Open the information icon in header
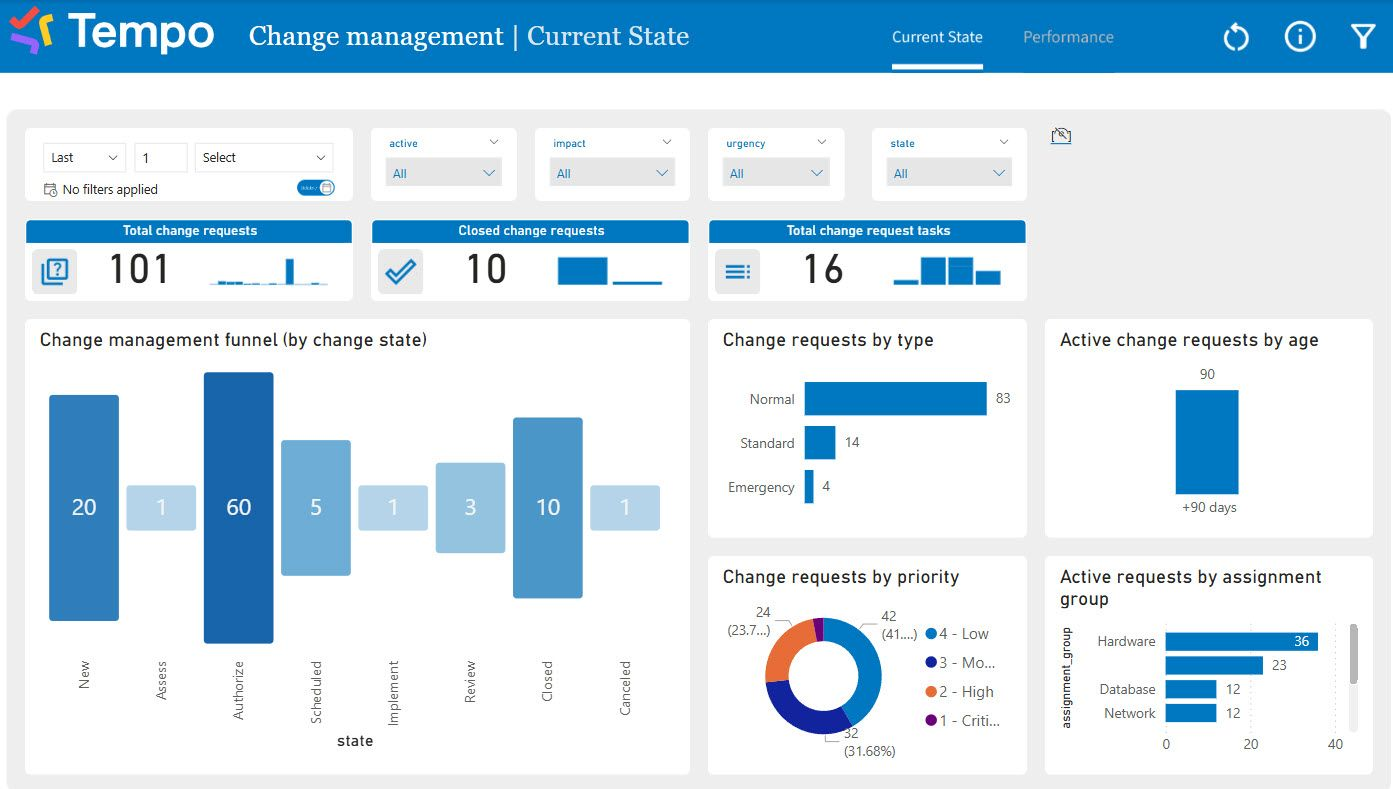 (x=1299, y=37)
